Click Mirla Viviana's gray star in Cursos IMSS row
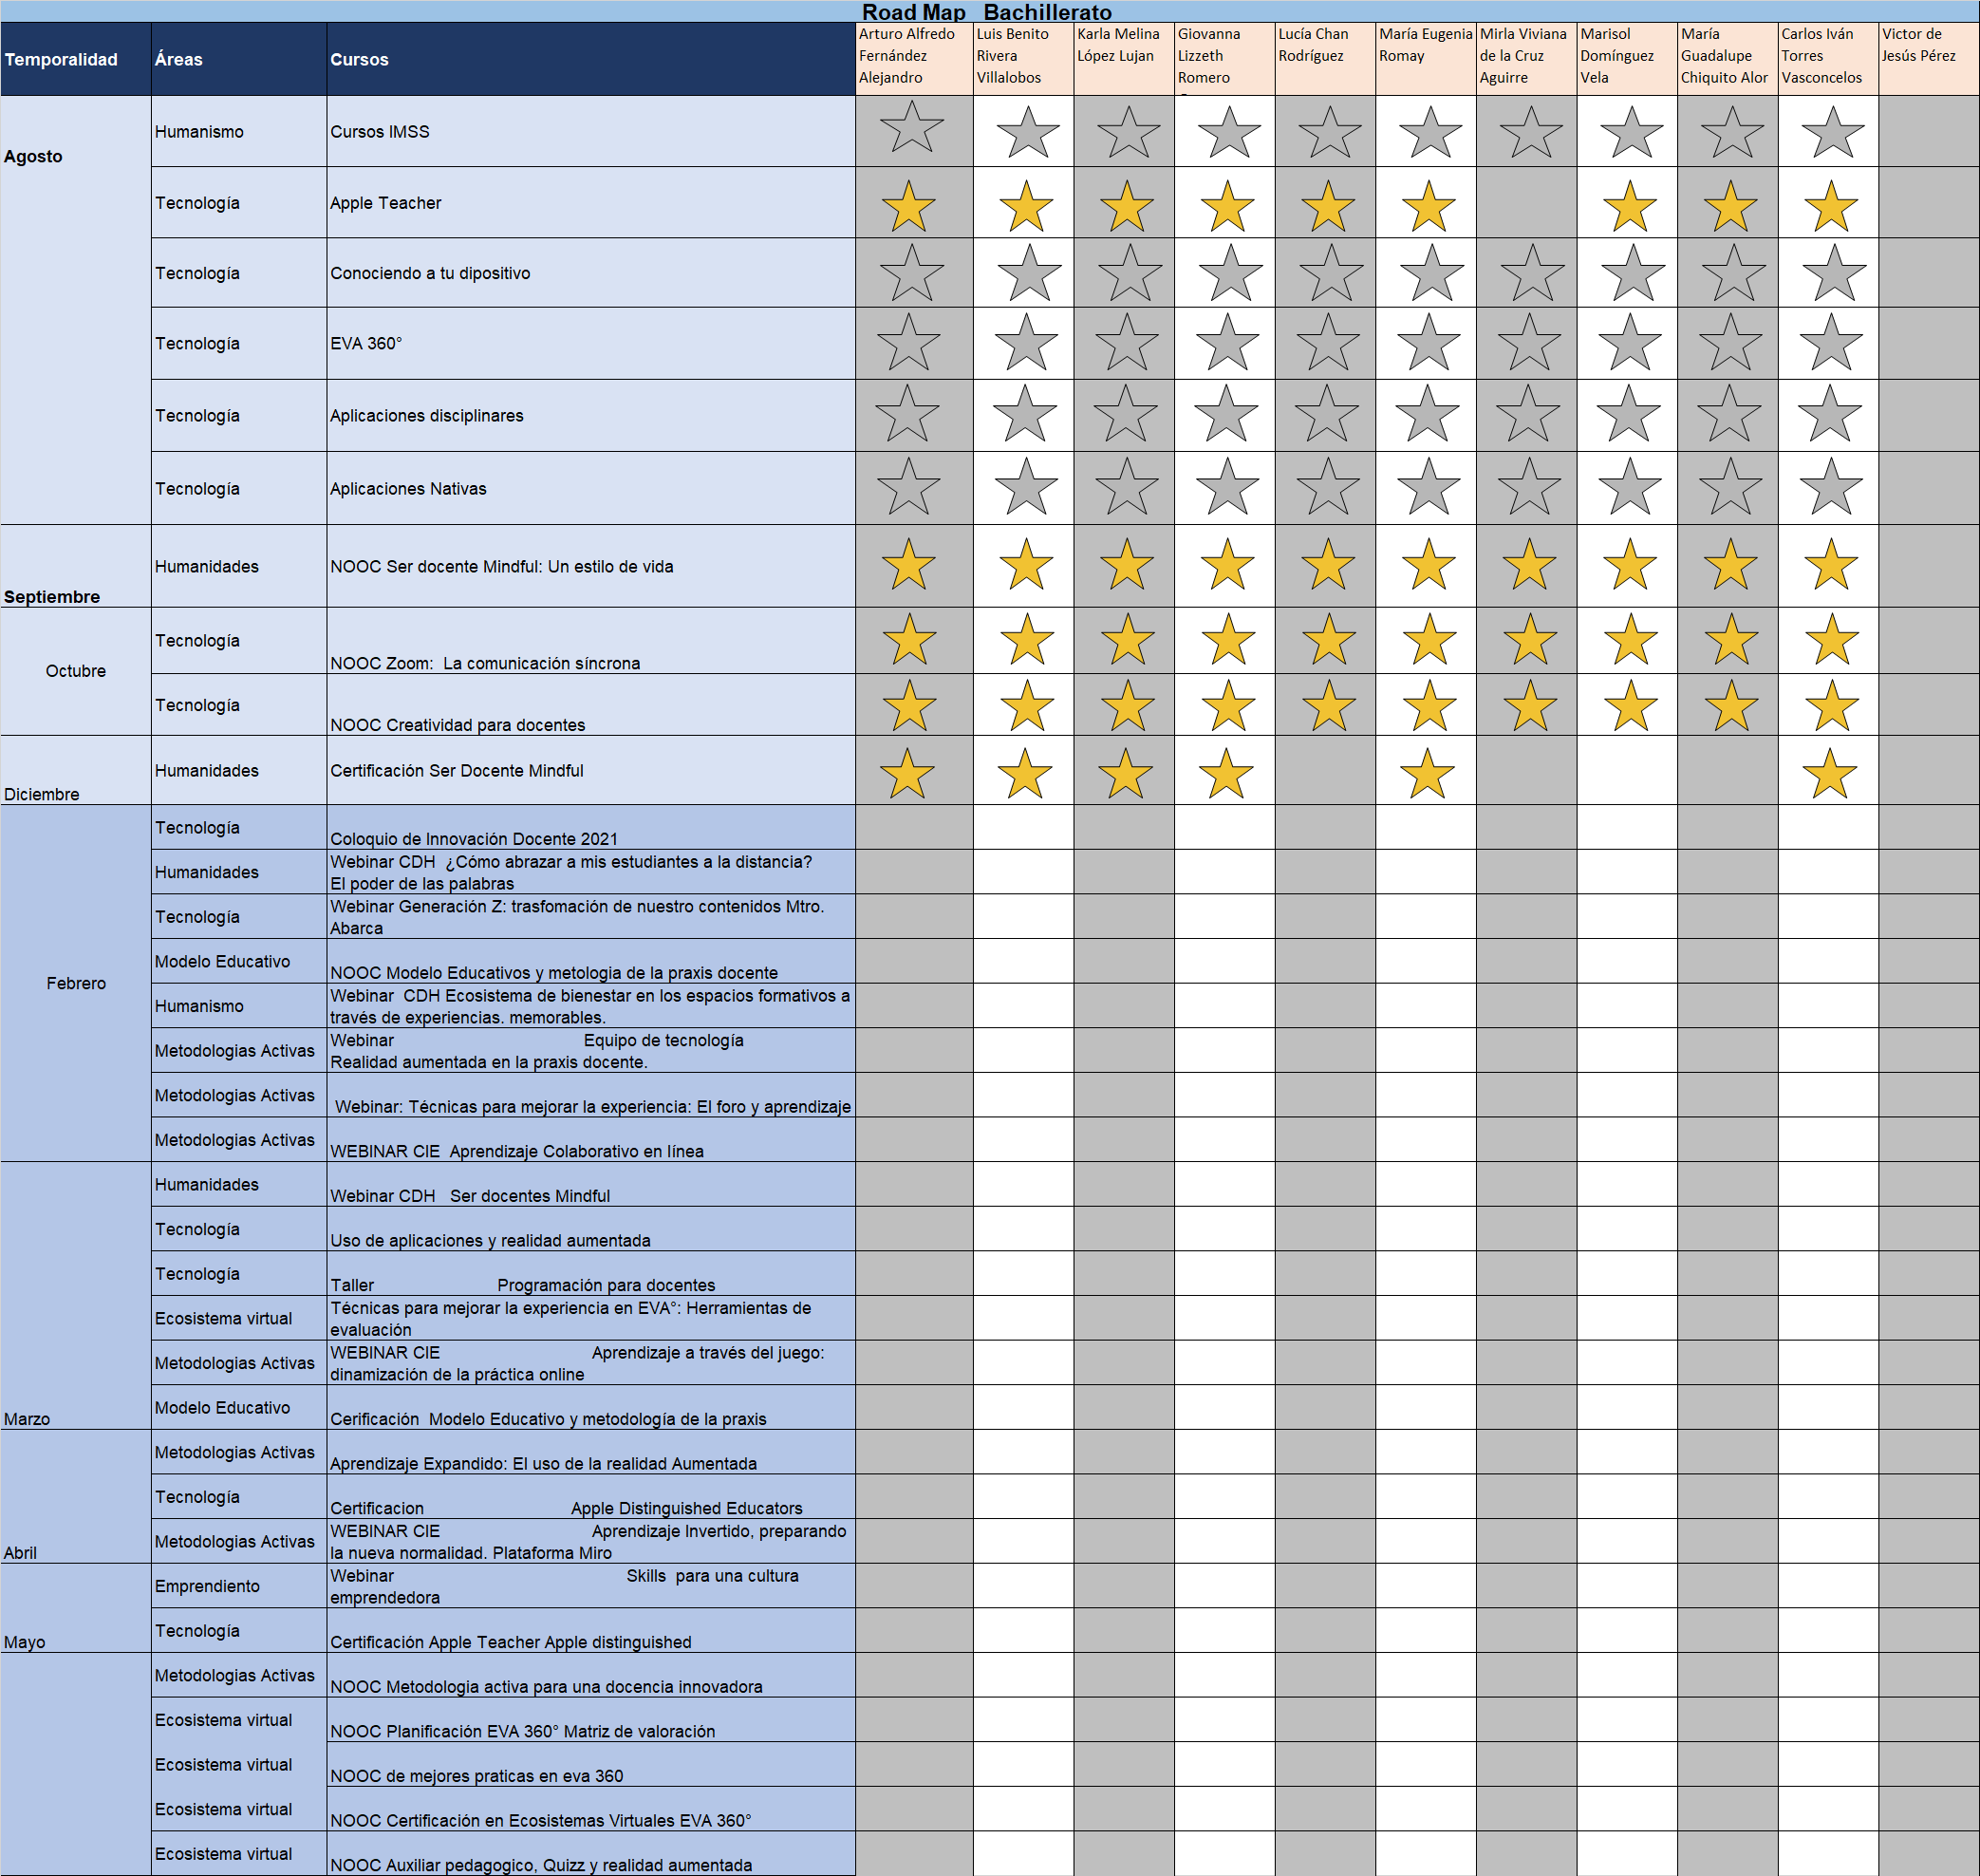 [1530, 132]
